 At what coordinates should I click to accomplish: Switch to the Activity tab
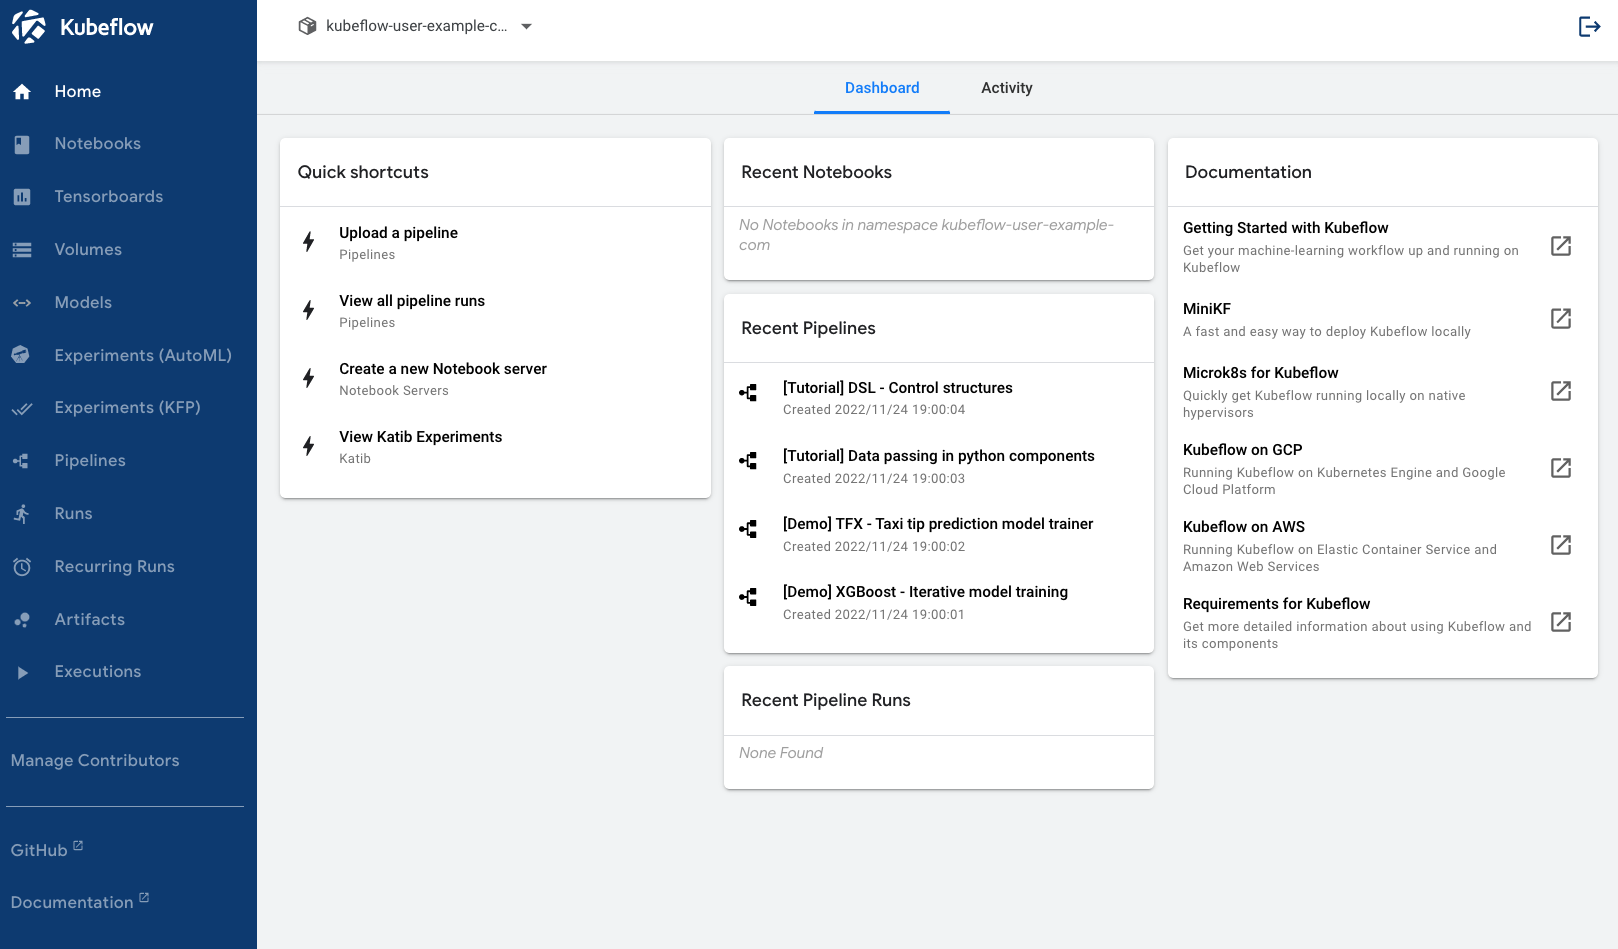click(1006, 88)
